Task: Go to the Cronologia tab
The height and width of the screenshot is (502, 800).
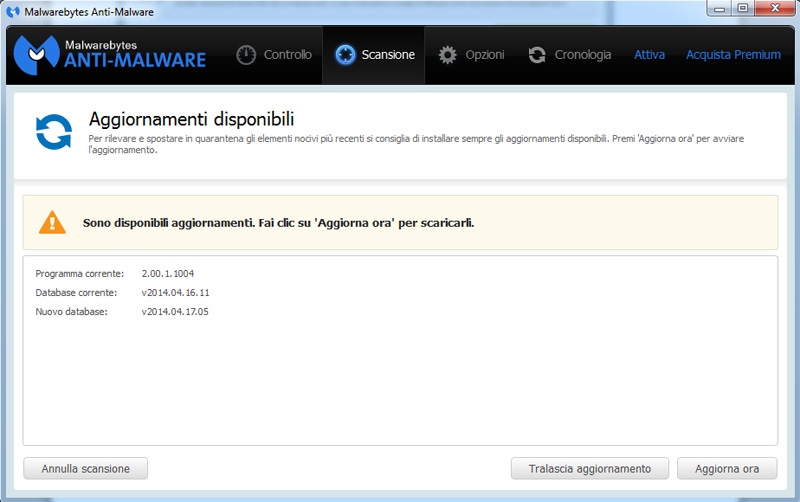Action: tap(569, 55)
